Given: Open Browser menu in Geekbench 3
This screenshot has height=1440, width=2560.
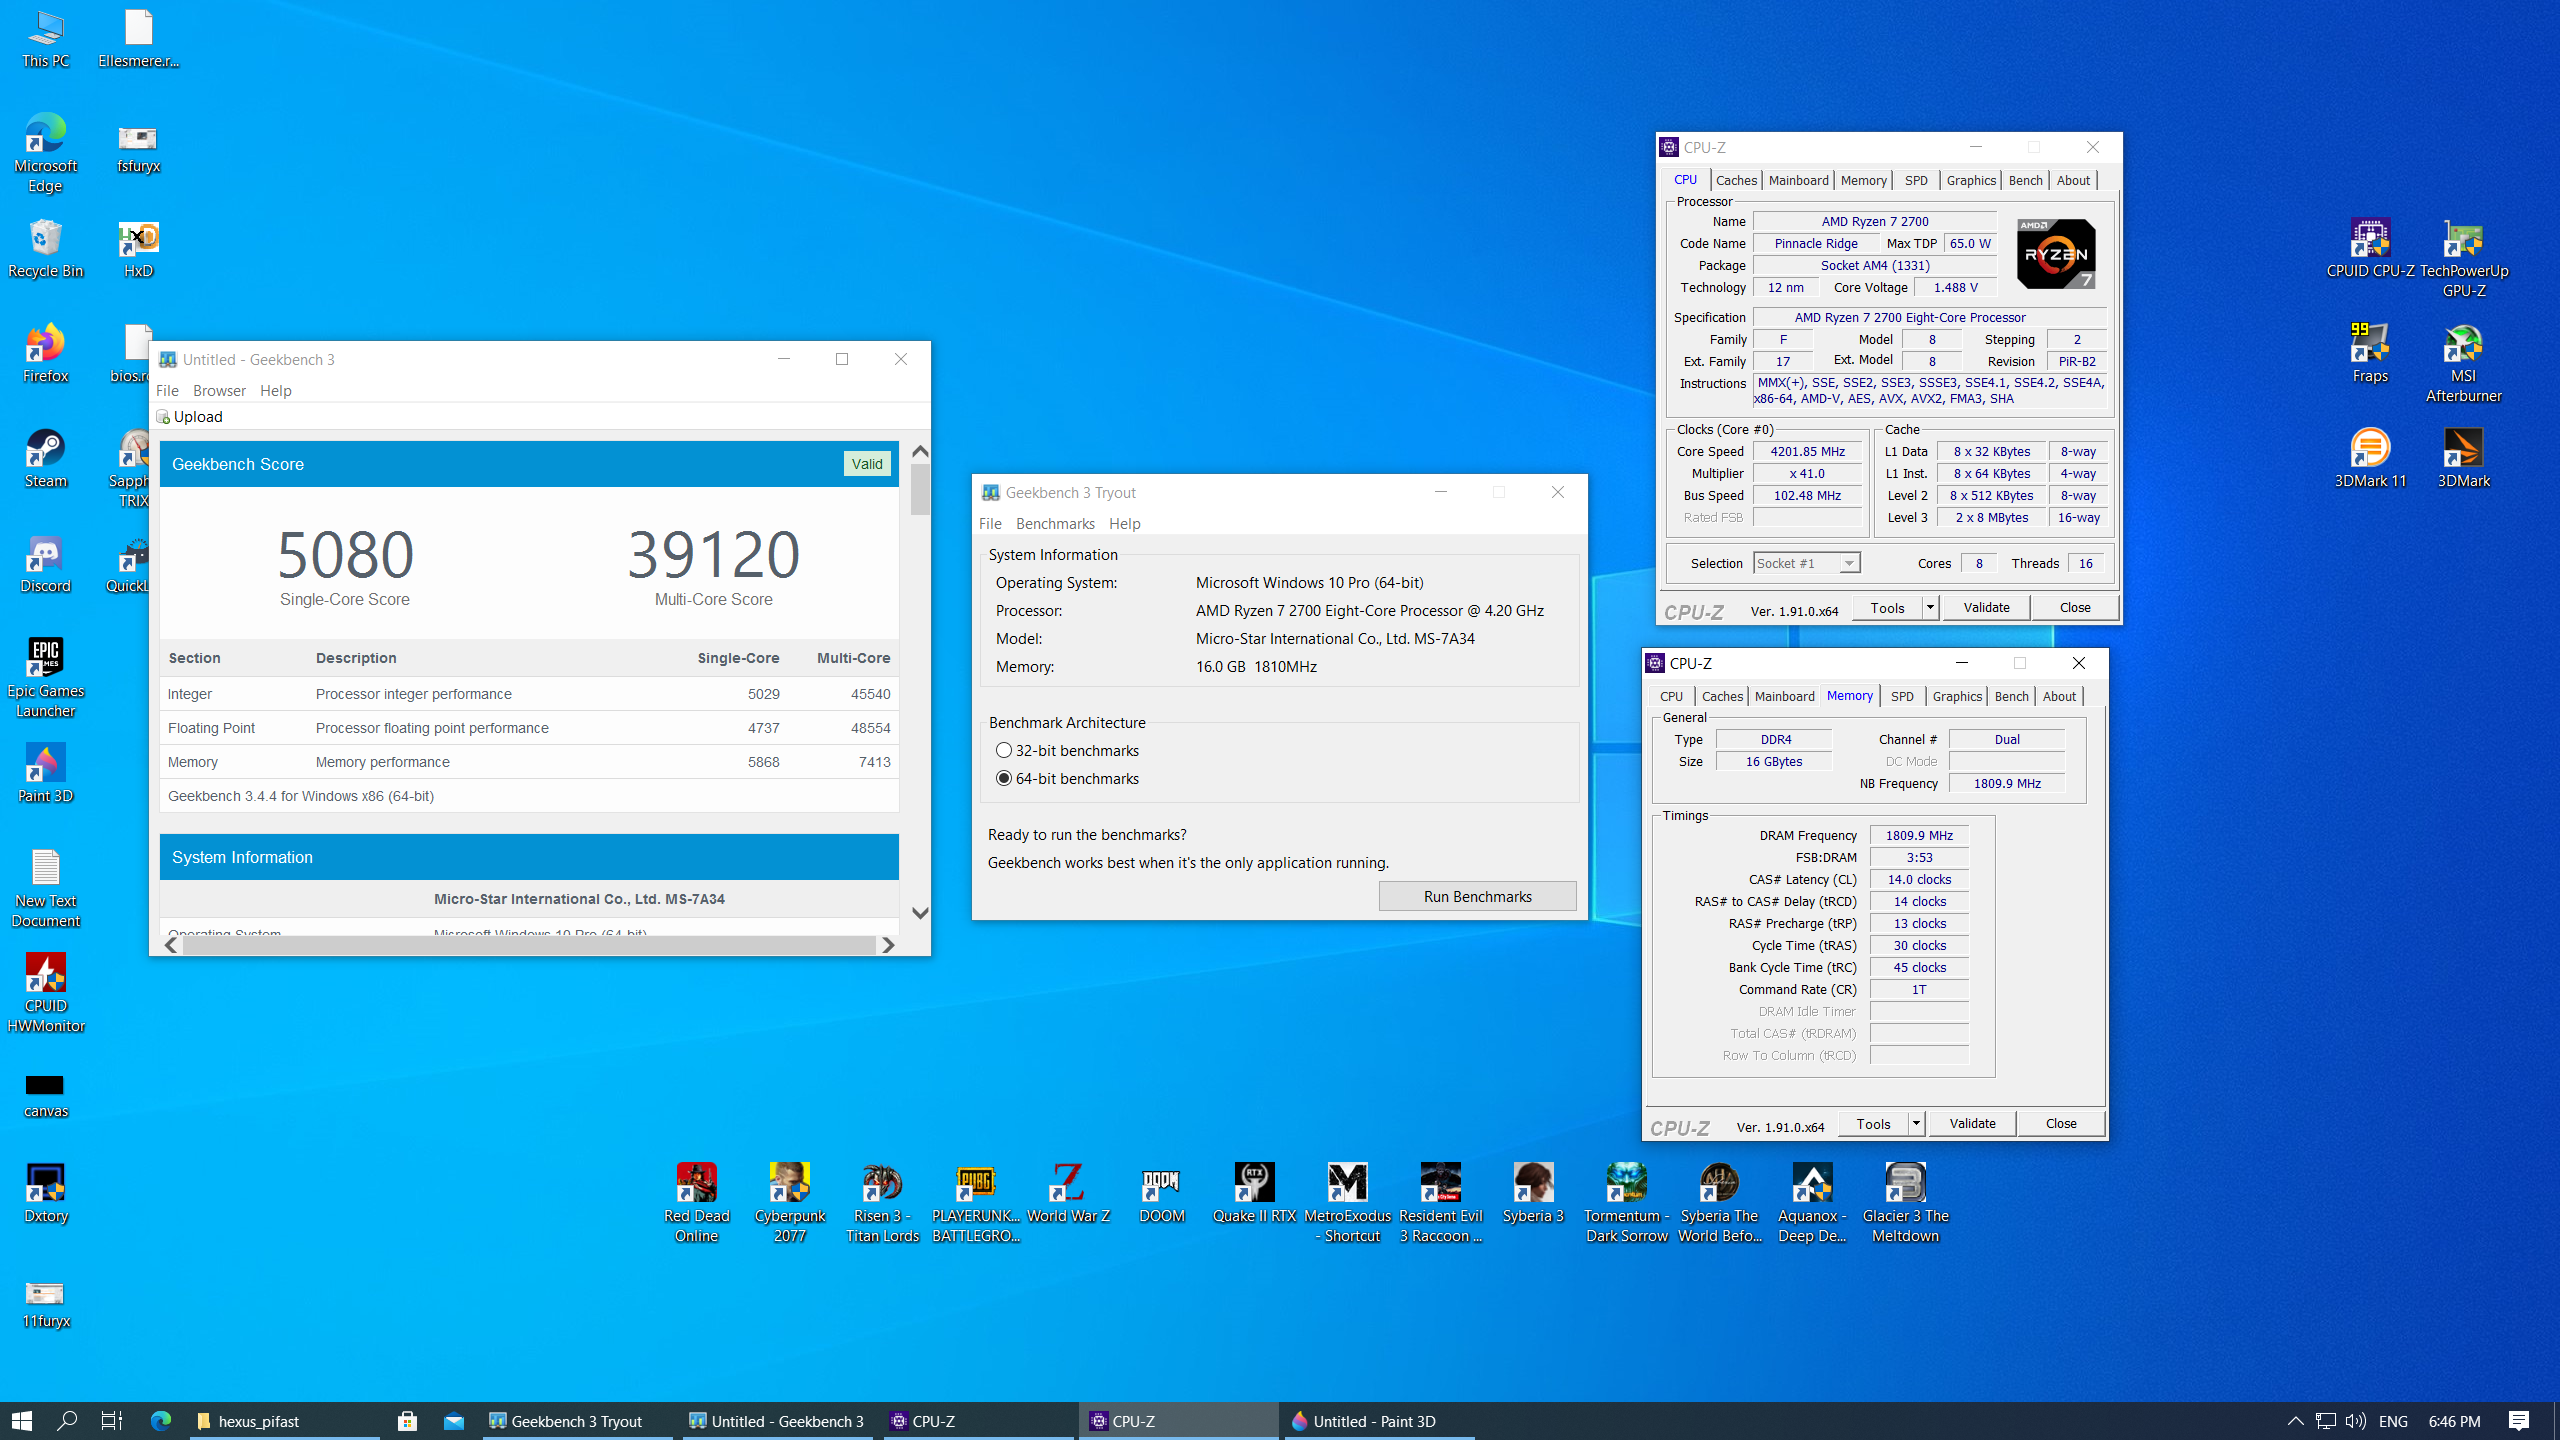Looking at the screenshot, I should 219,390.
